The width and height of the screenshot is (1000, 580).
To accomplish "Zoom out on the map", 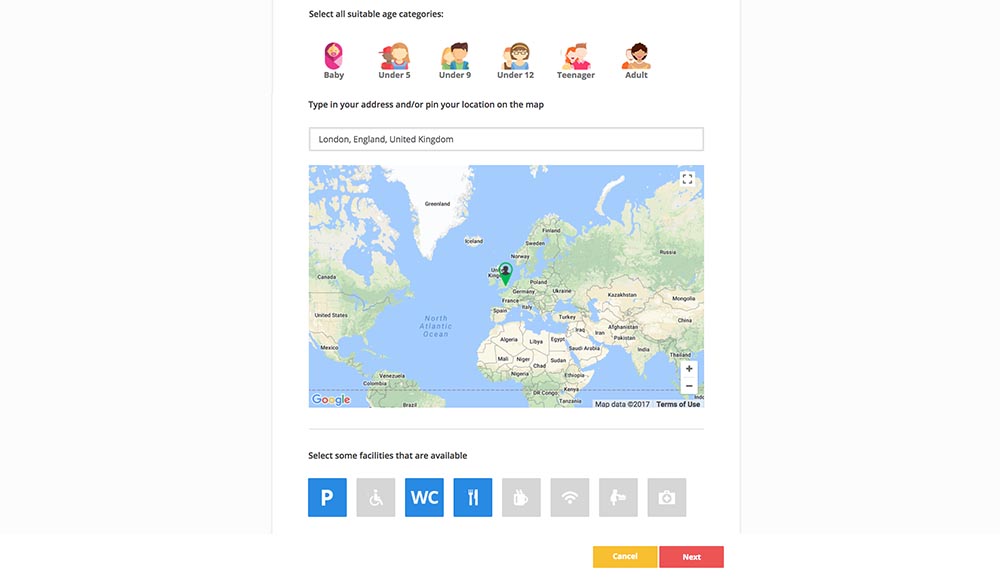I will click(x=689, y=386).
